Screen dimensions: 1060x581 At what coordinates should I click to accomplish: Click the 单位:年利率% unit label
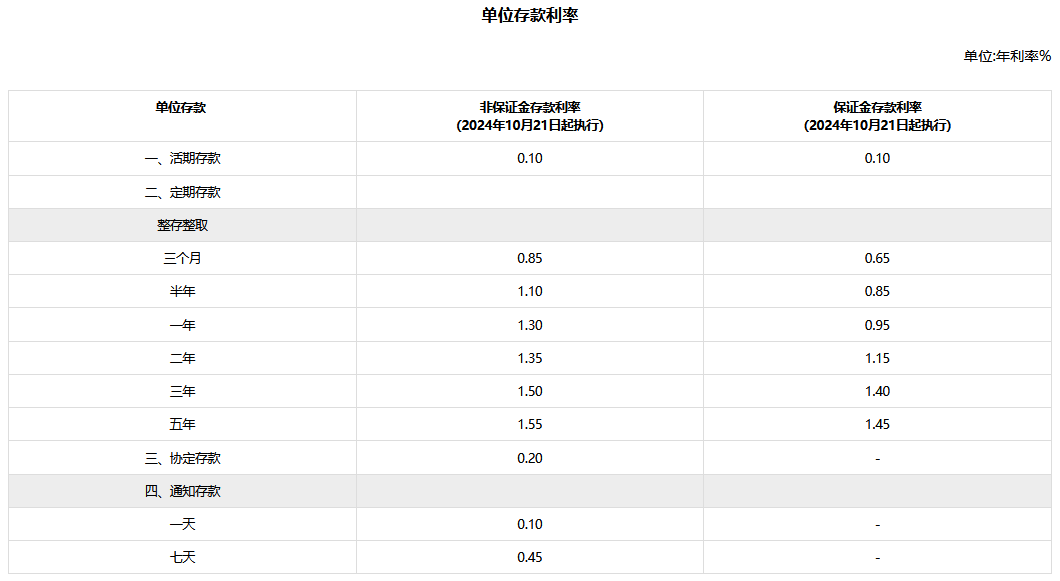[1007, 56]
